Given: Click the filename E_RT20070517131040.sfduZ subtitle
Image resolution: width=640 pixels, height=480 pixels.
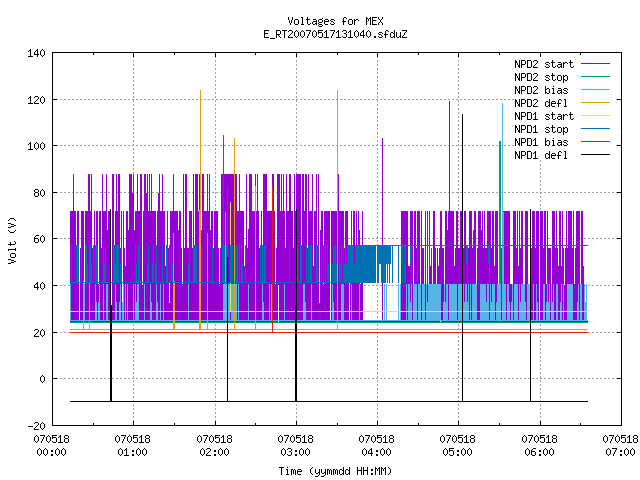Looking at the screenshot, I should 335,34.
